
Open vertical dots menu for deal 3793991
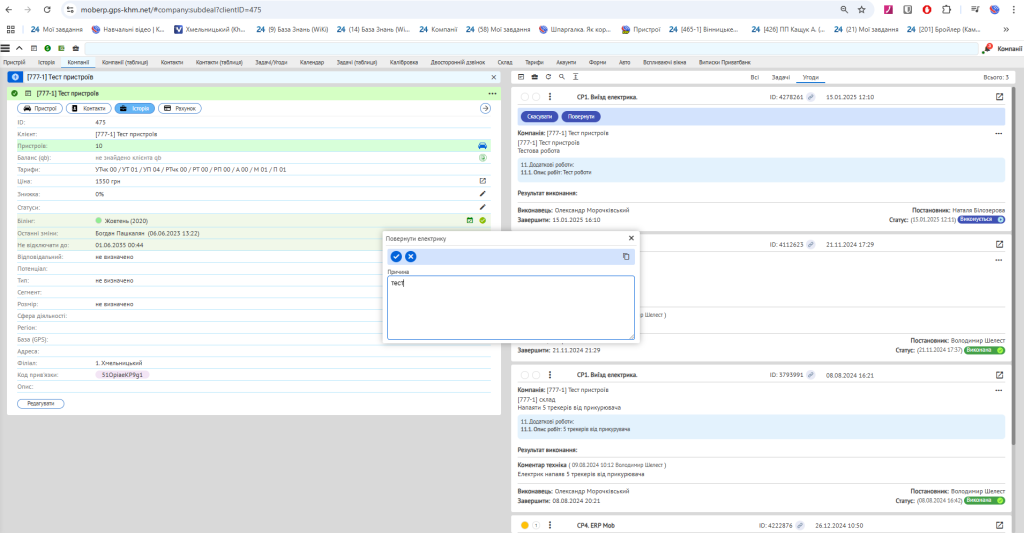550,375
